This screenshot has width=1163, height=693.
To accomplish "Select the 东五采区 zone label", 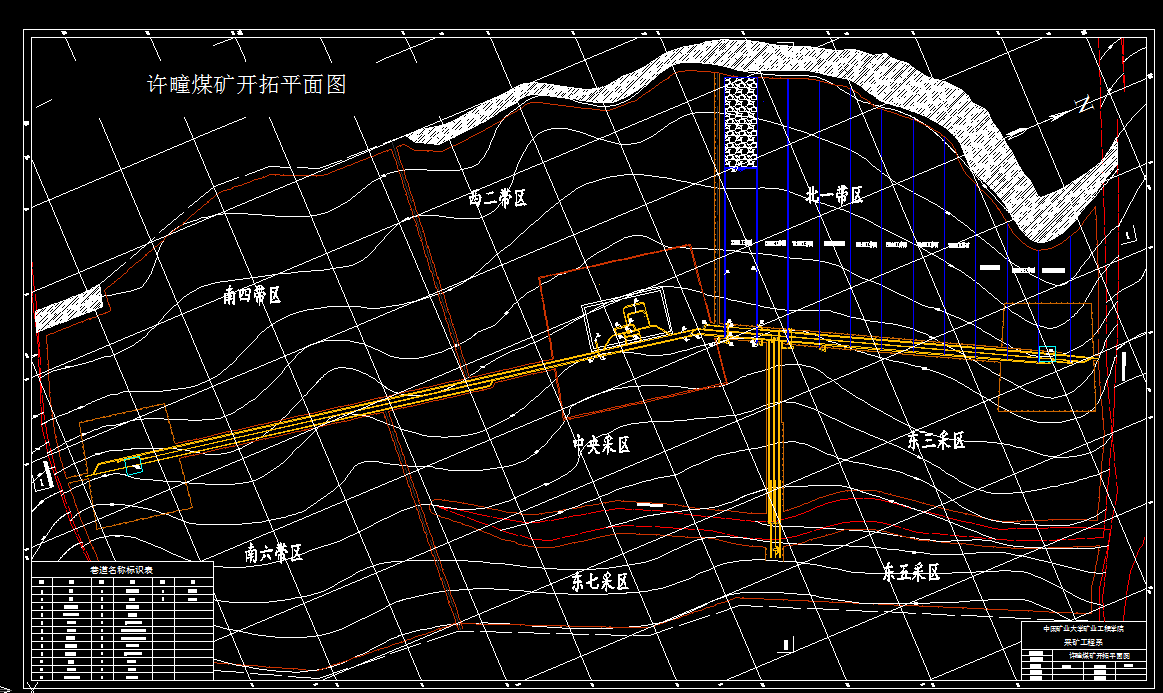I will click(911, 571).
